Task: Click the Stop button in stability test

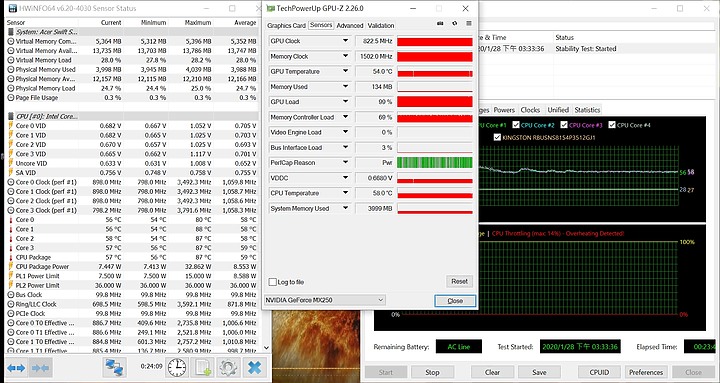Action: coord(432,372)
